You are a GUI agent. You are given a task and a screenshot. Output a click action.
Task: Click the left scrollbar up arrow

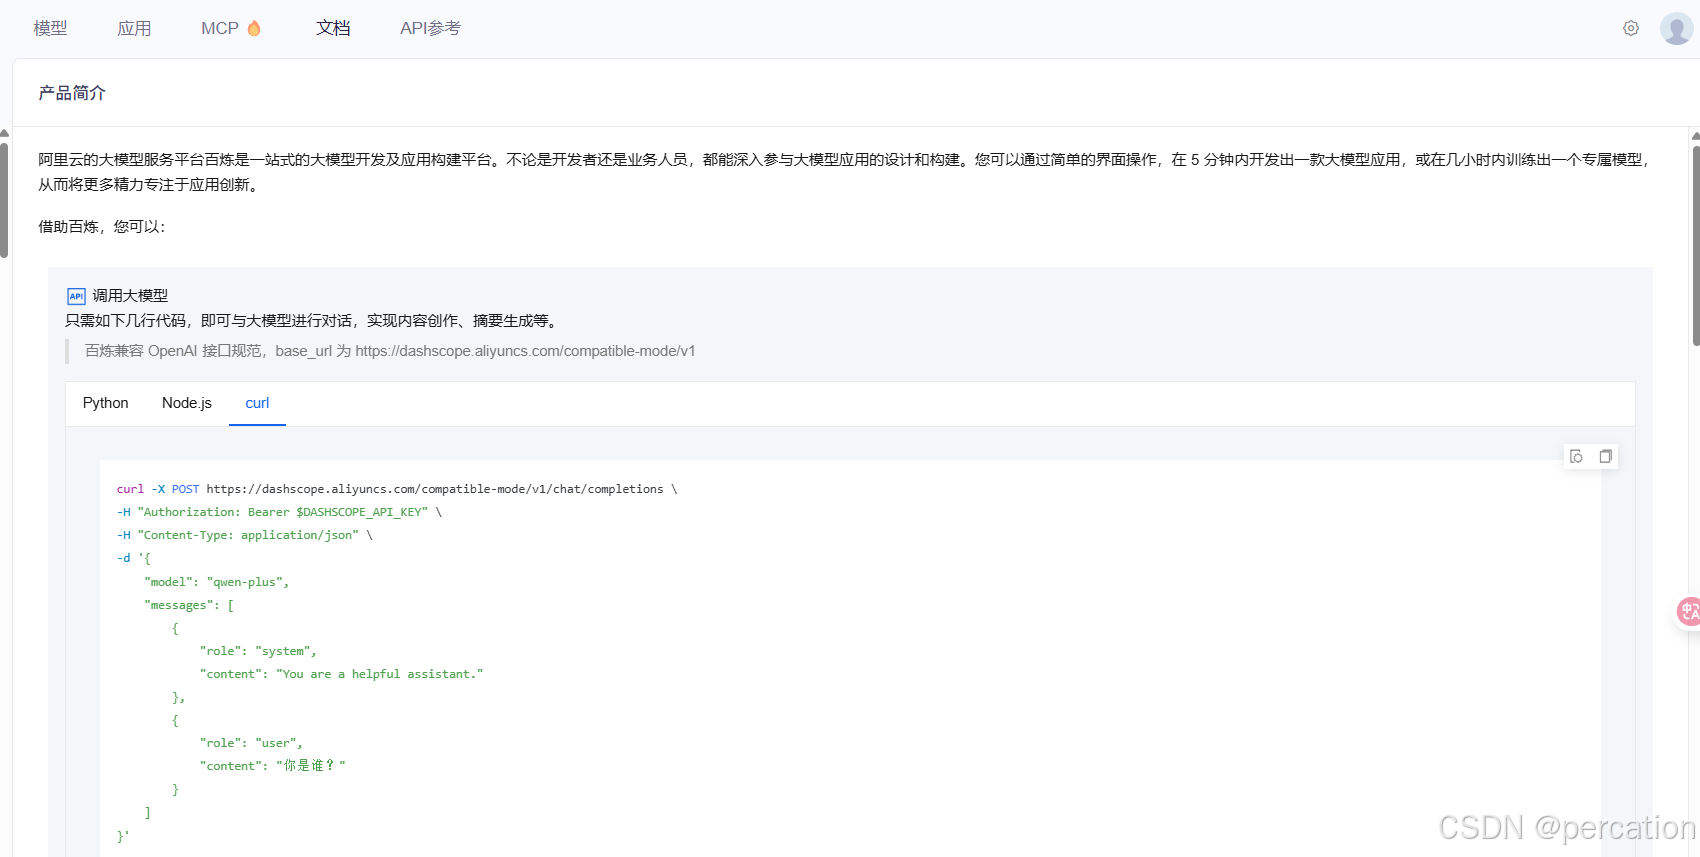pos(4,132)
